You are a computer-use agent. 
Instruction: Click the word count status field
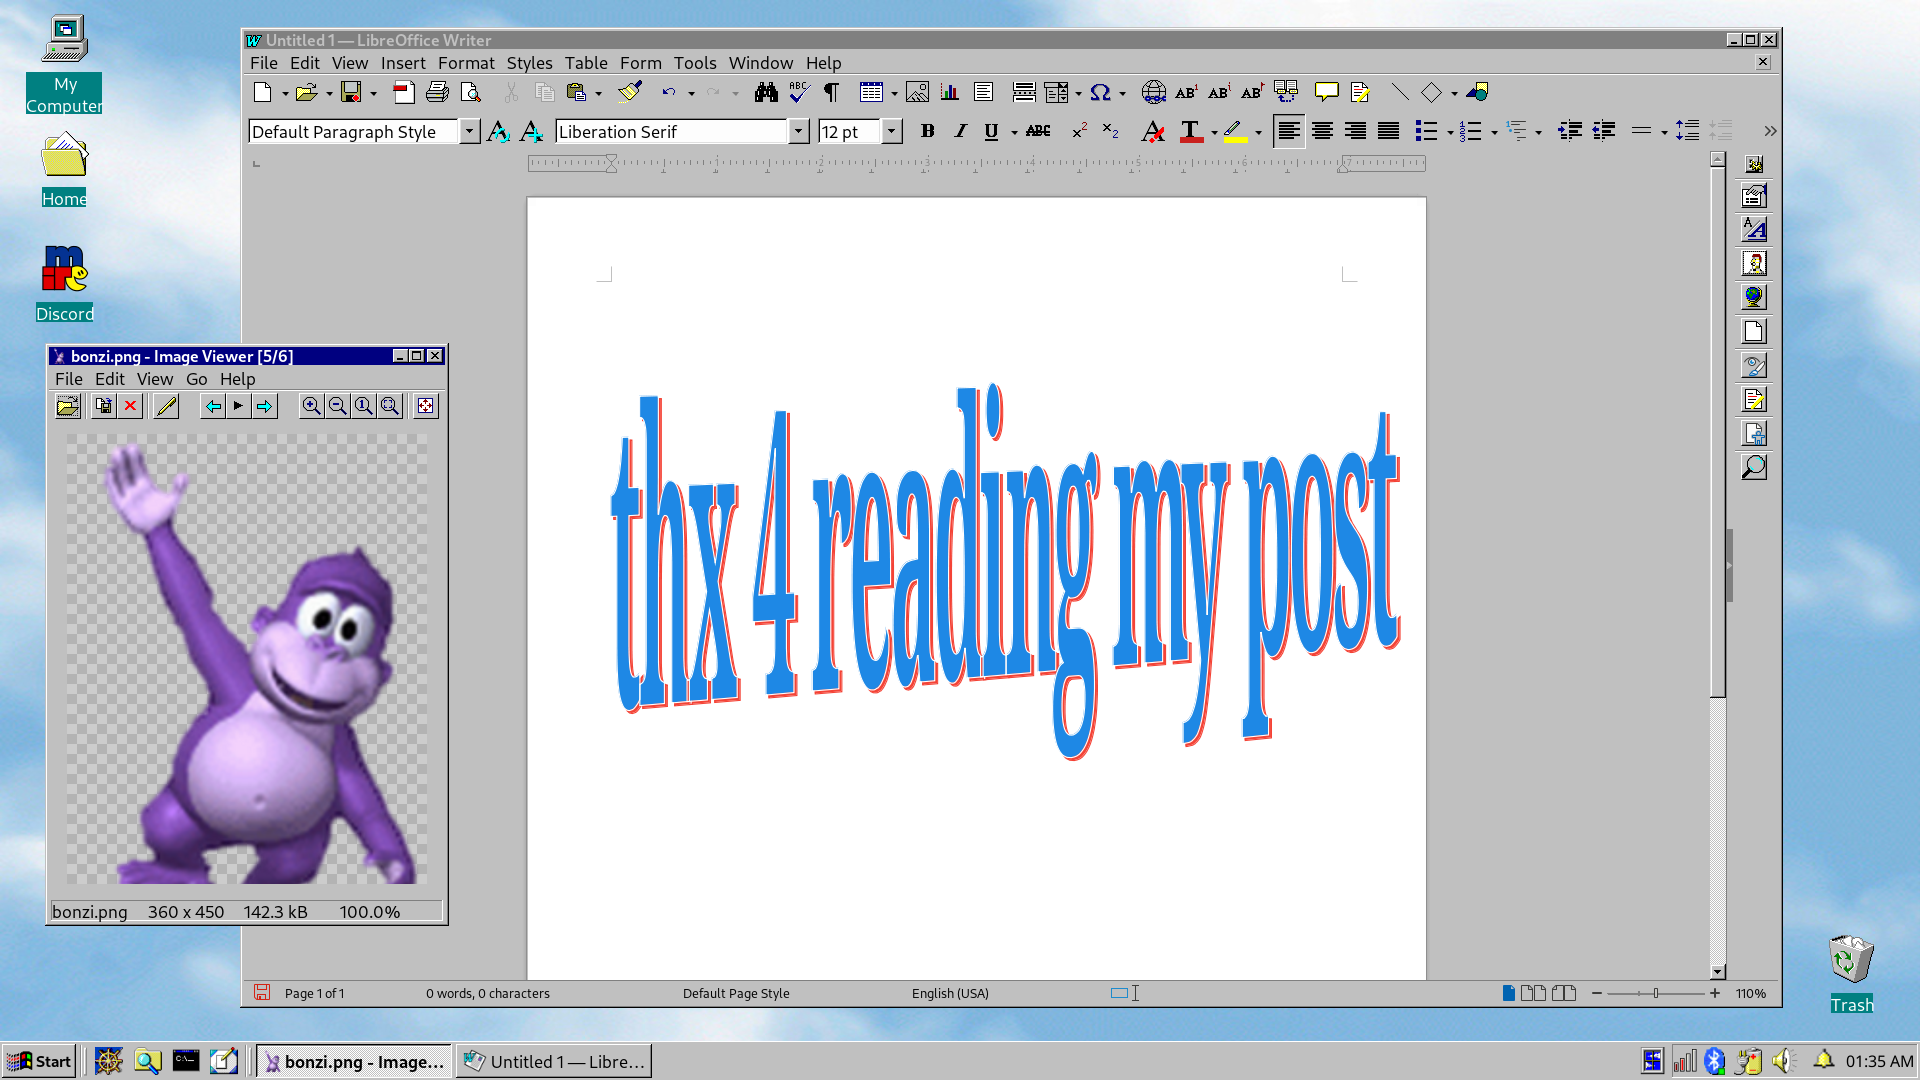tap(488, 993)
